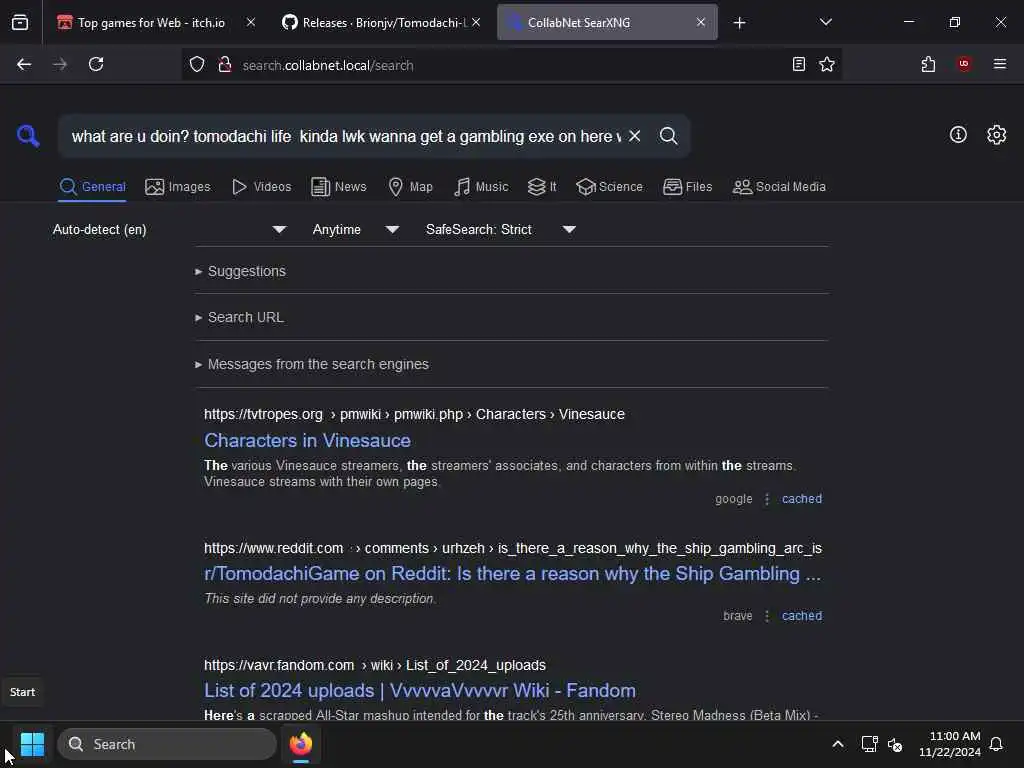Image resolution: width=1024 pixels, height=768 pixels.
Task: List all tabs dropdown arrow
Action: click(x=825, y=22)
